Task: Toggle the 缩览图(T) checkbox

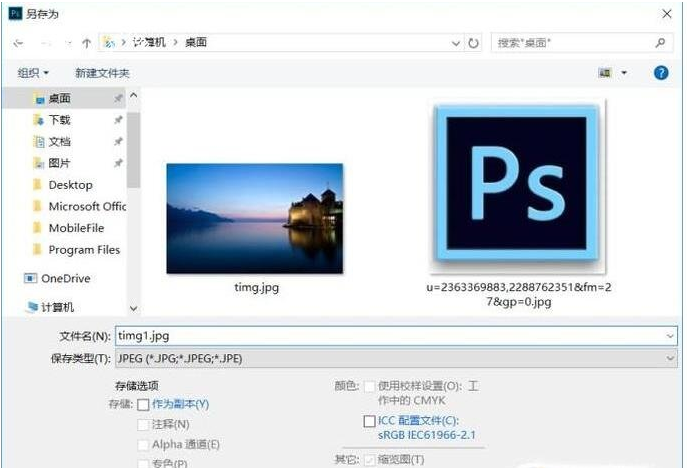Action: pyautogui.click(x=369, y=460)
